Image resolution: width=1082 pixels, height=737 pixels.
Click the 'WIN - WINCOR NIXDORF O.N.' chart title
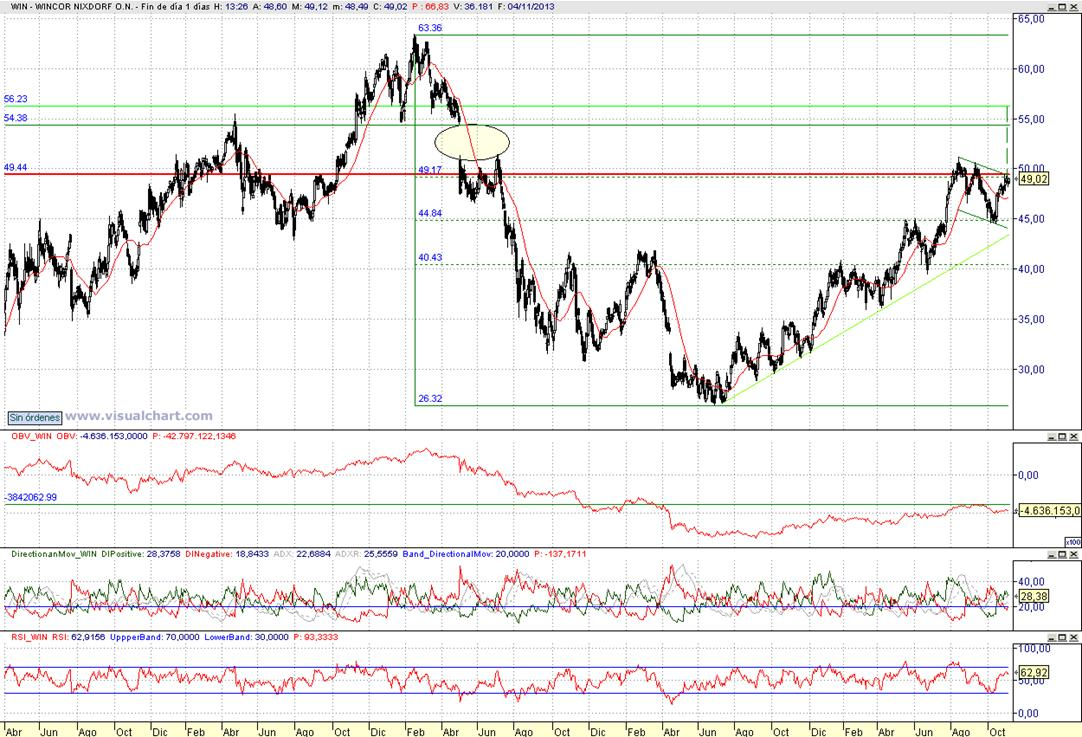pos(72,6)
